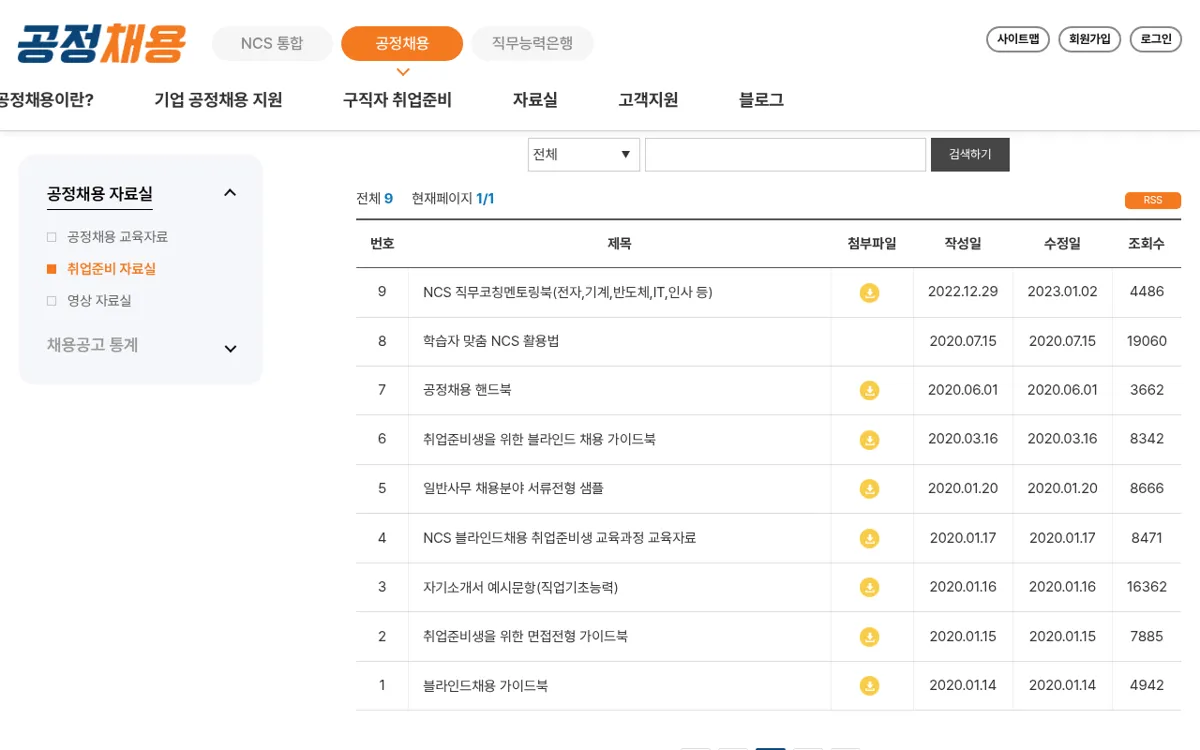Open 취업준비생을 위한 면접전형 가이드북
Screen dimensions: 1200x750
525,636
